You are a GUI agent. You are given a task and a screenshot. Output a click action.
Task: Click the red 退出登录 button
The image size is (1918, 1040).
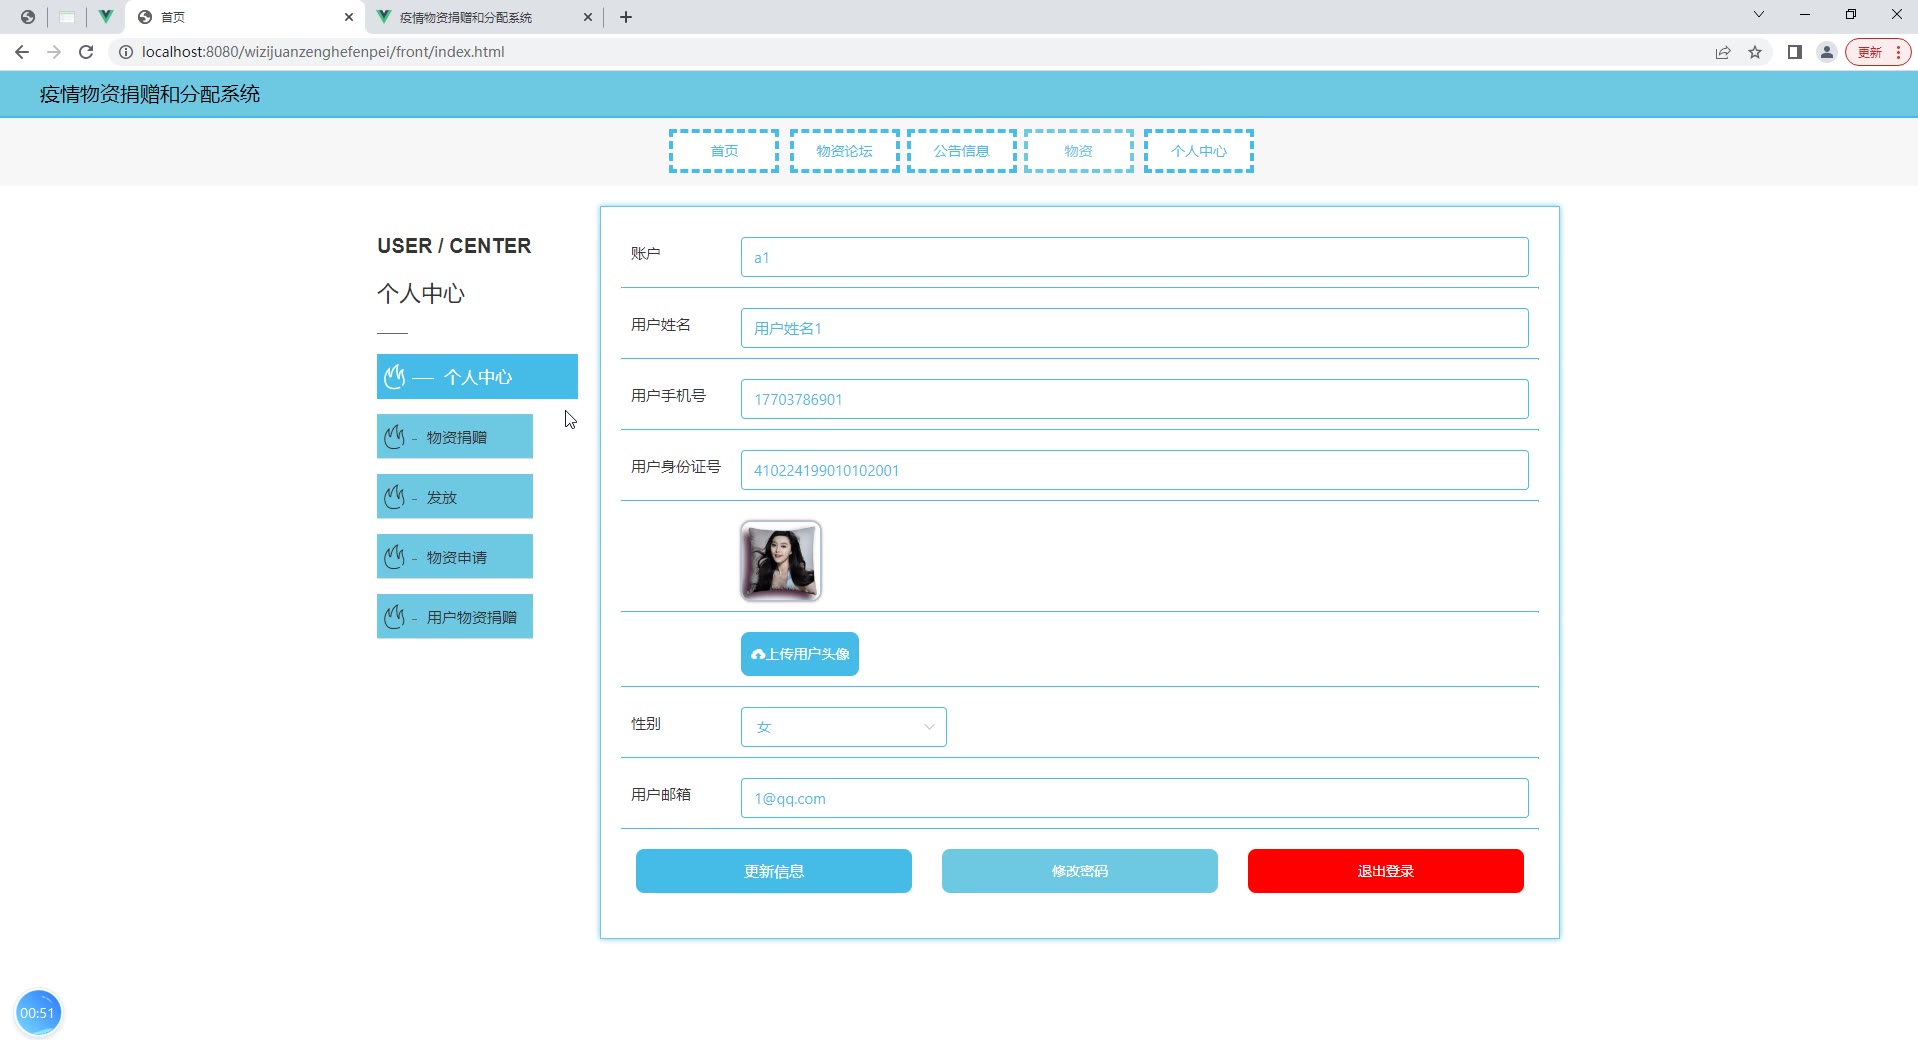(x=1385, y=871)
